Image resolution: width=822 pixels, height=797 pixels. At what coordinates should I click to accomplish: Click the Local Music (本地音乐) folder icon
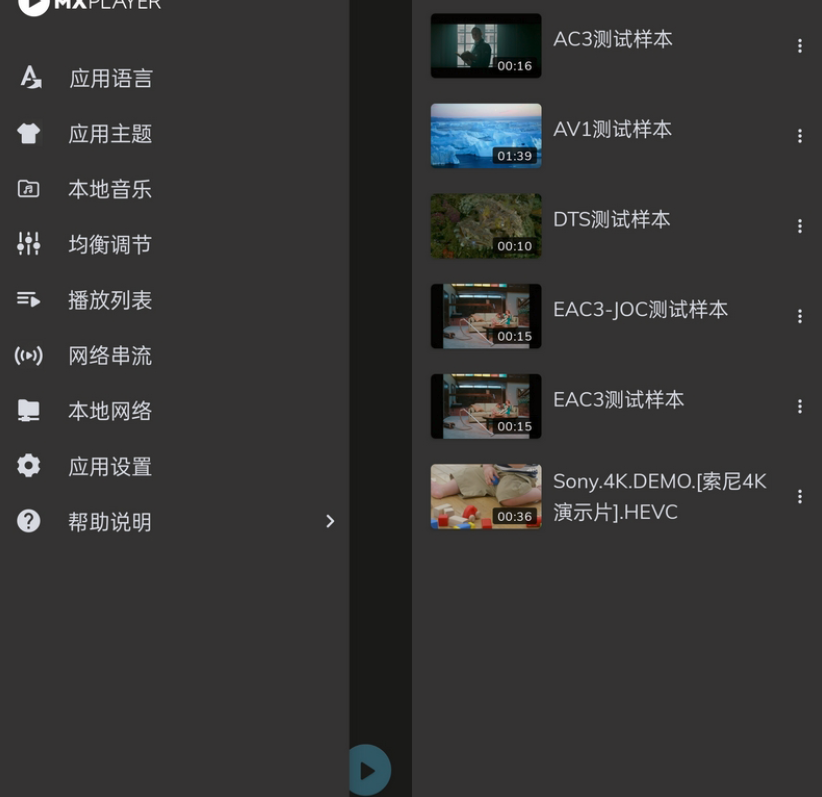coord(28,188)
